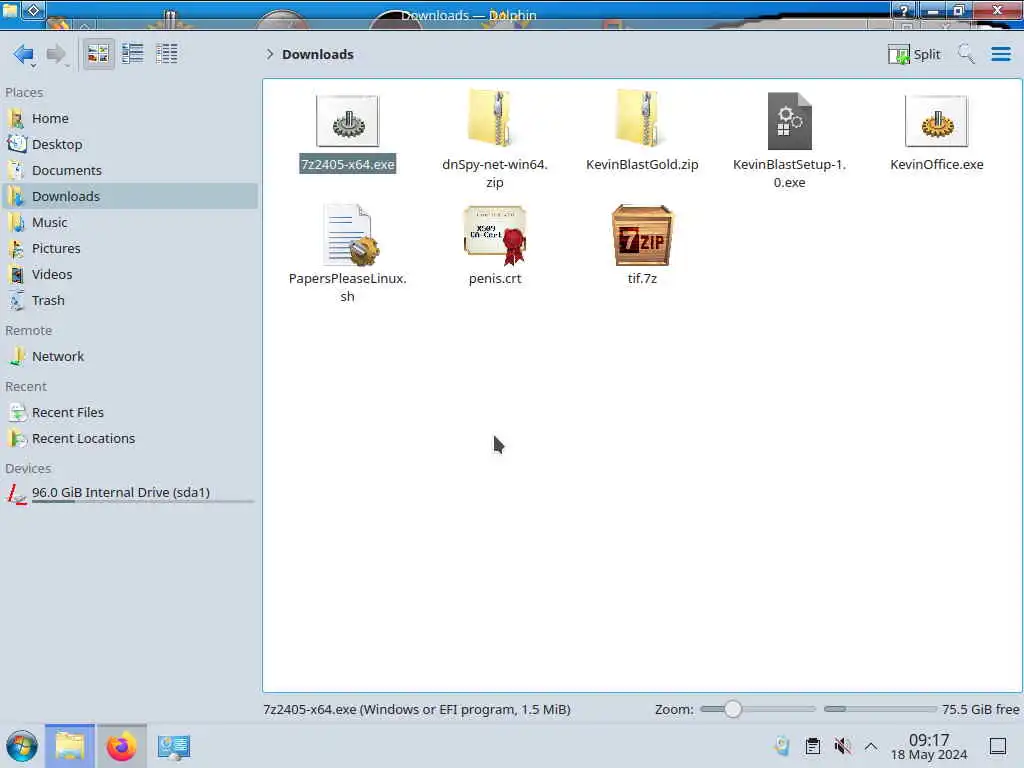Image resolution: width=1024 pixels, height=768 pixels.
Task: Open the search magnifier tool
Action: [x=966, y=54]
